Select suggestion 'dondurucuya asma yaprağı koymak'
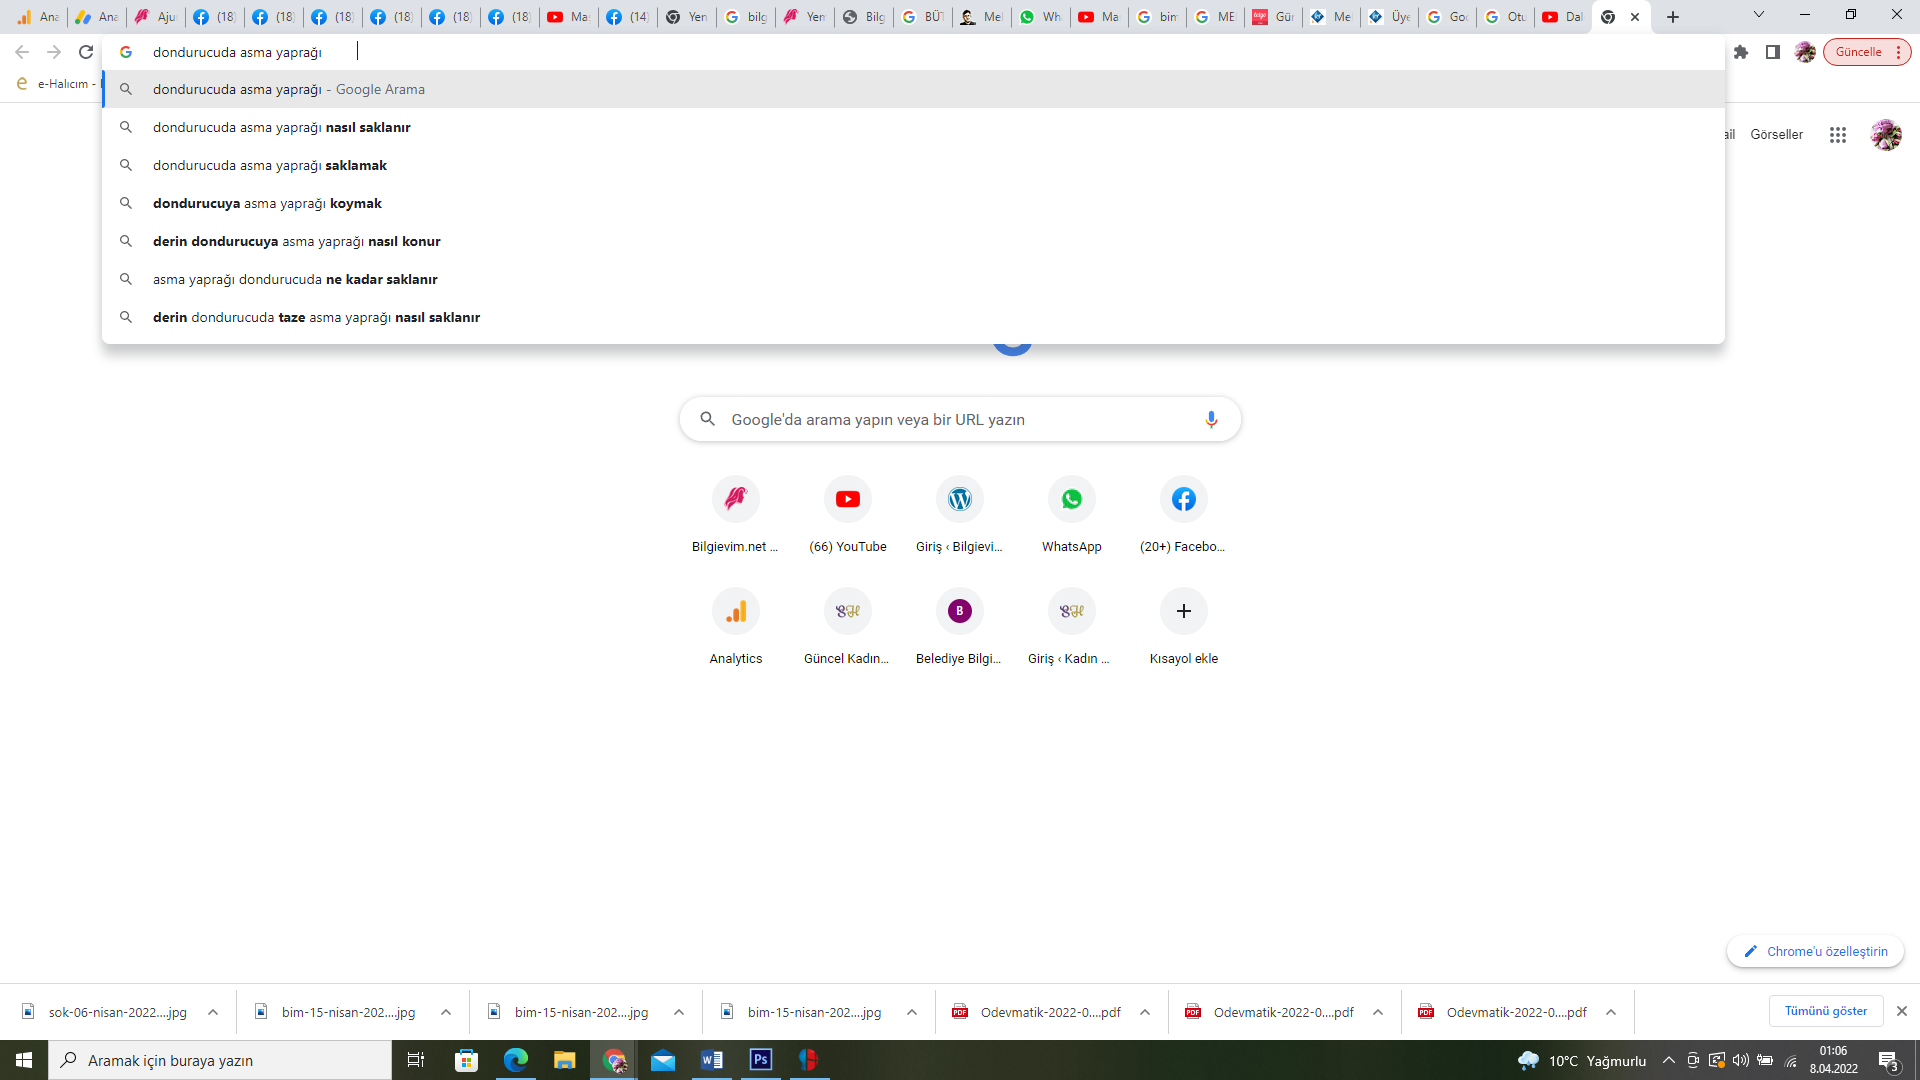 [x=267, y=203]
